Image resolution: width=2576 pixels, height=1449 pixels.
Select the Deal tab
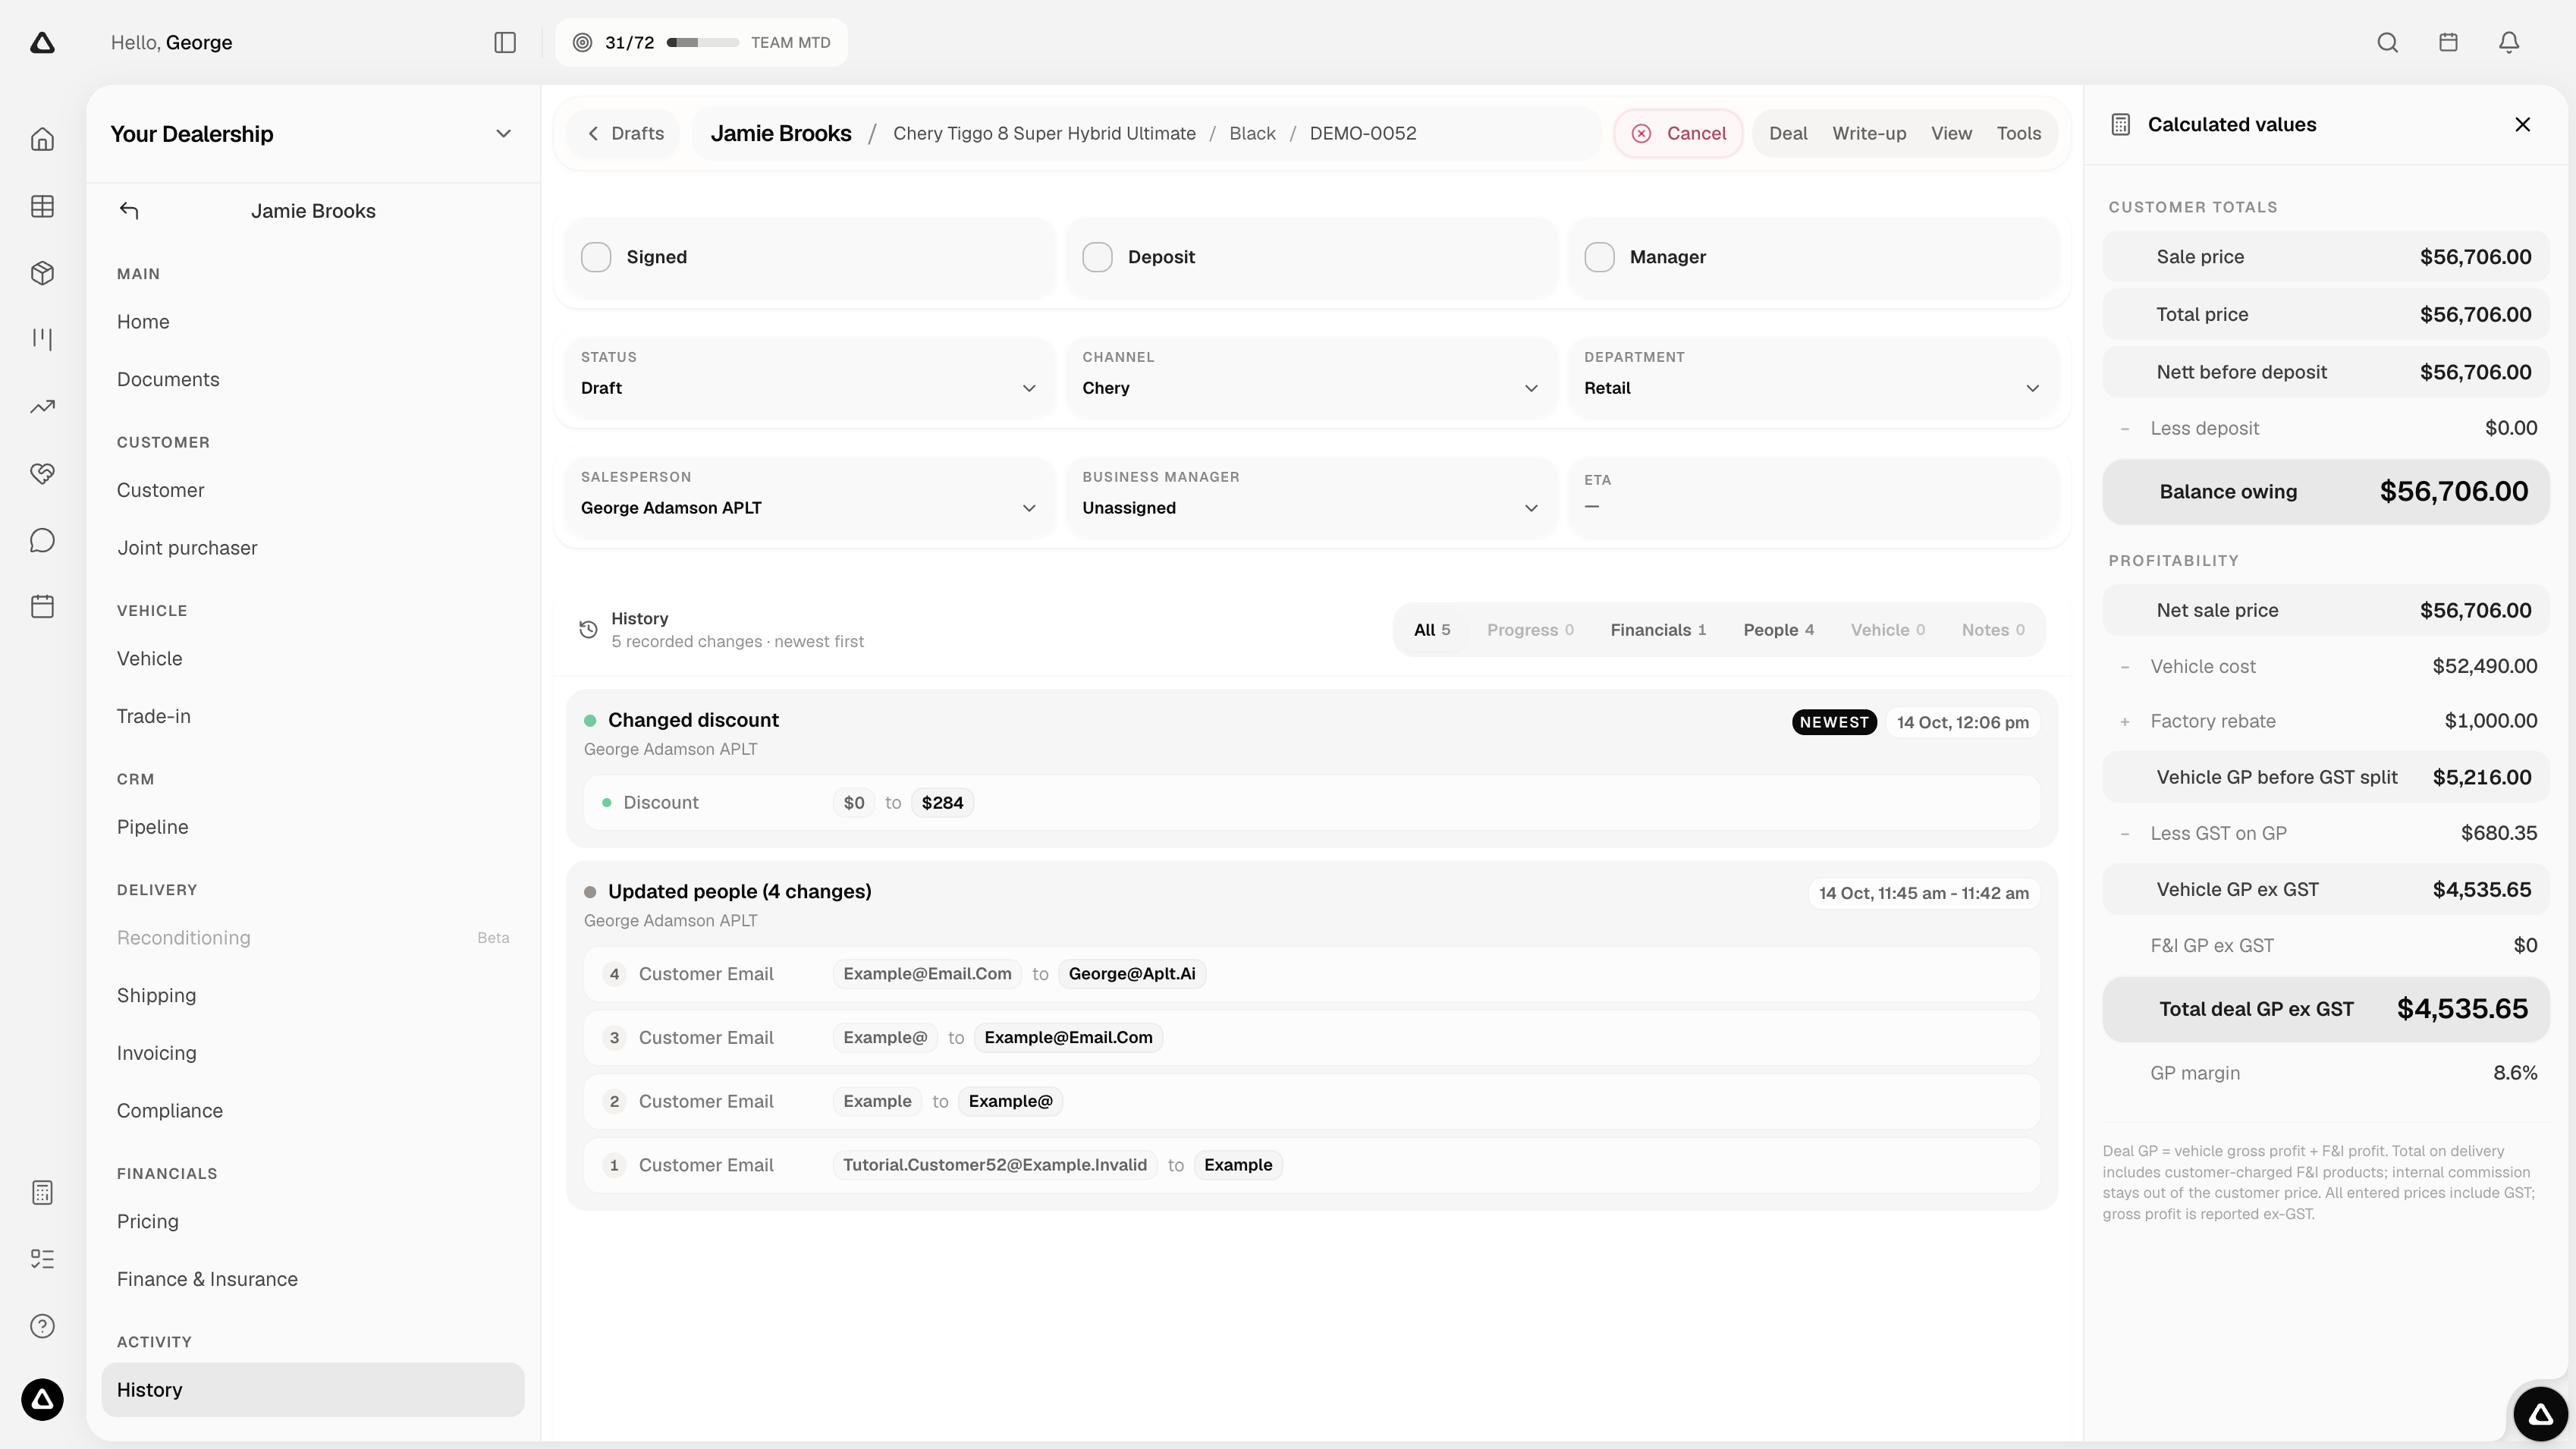(x=1788, y=134)
